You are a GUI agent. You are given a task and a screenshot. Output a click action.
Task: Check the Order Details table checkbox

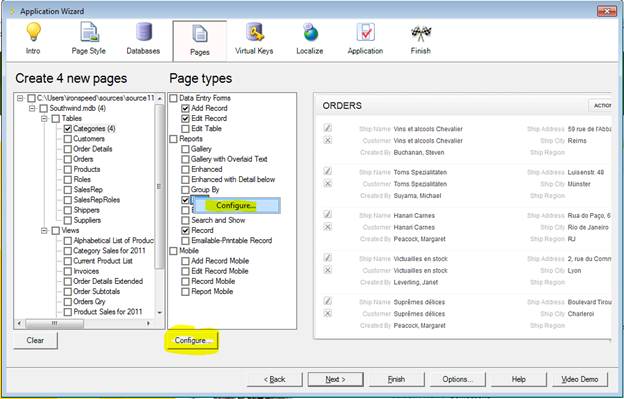pos(68,149)
